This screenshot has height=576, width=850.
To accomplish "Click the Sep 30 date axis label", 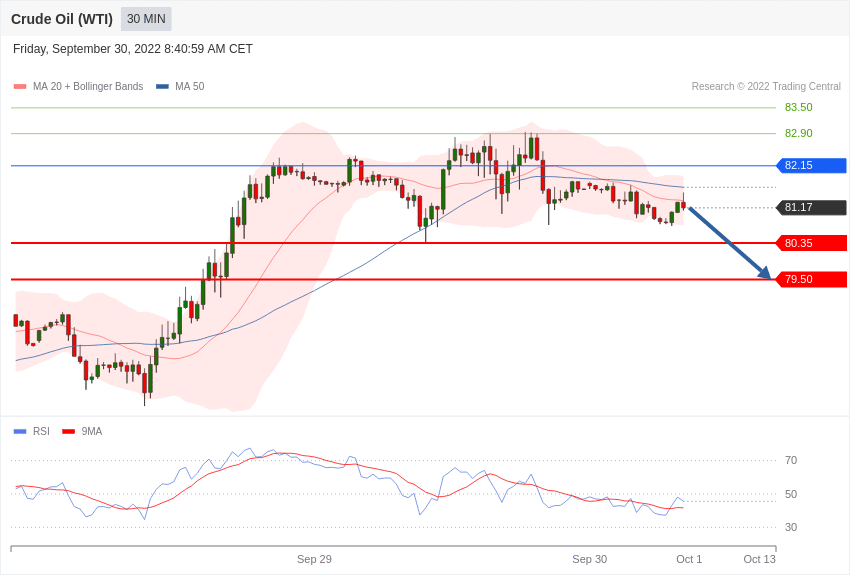I will [589, 559].
